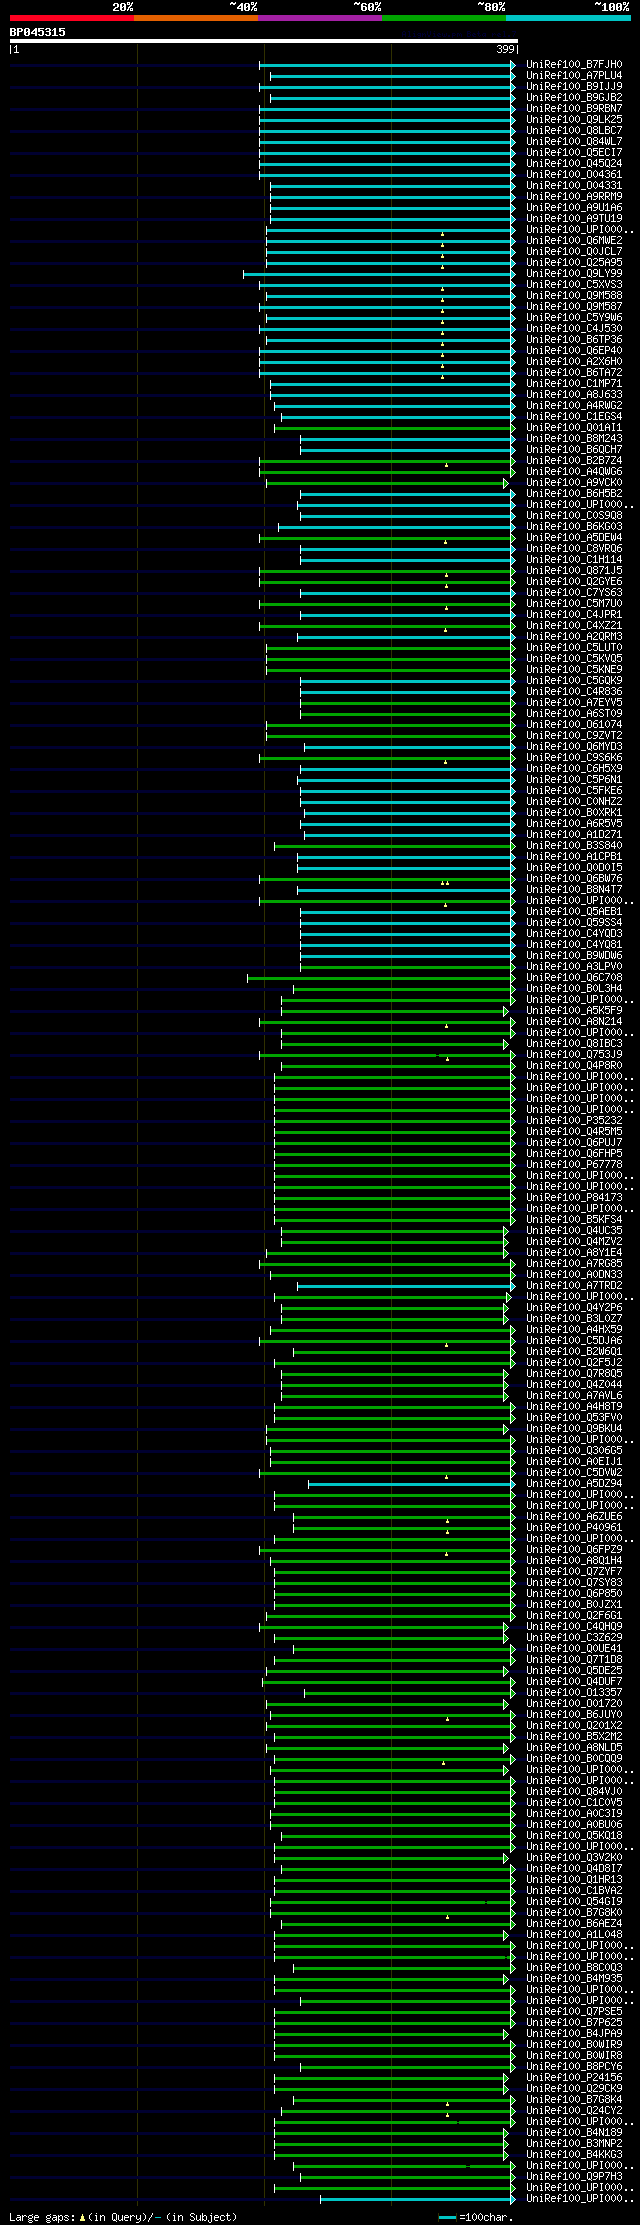Click the UniRef100_C1MP71 label
The height and width of the screenshot is (2225, 640).
[574, 383]
